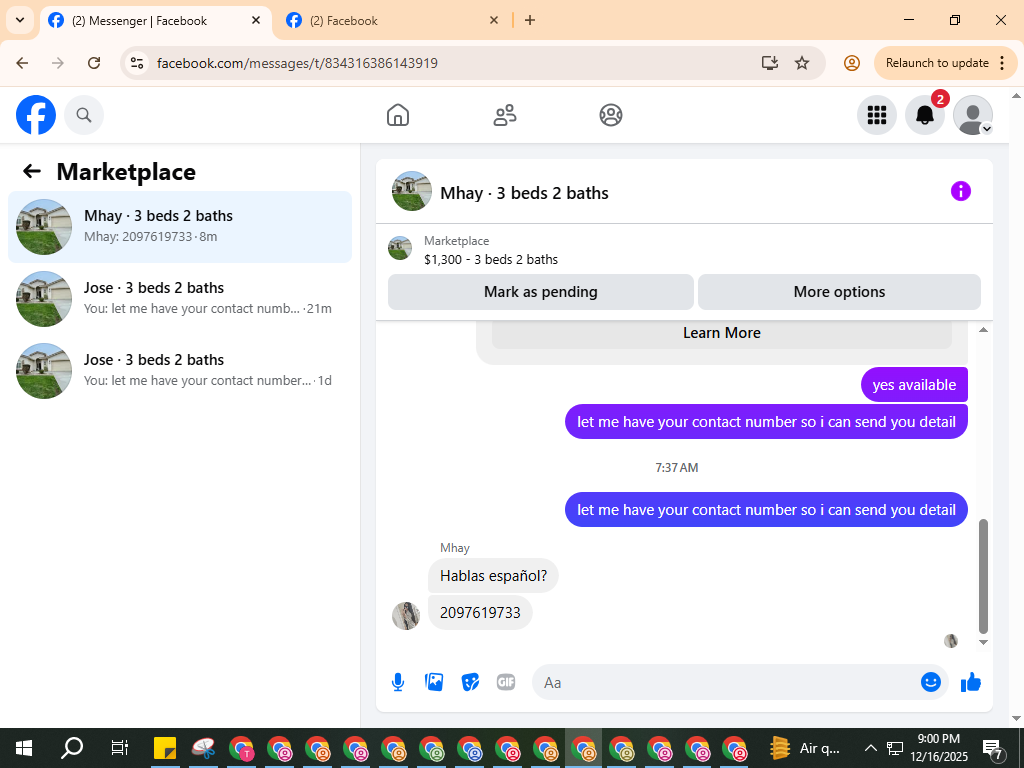
Task: Open the Friends icon in top navigation
Action: click(504, 115)
